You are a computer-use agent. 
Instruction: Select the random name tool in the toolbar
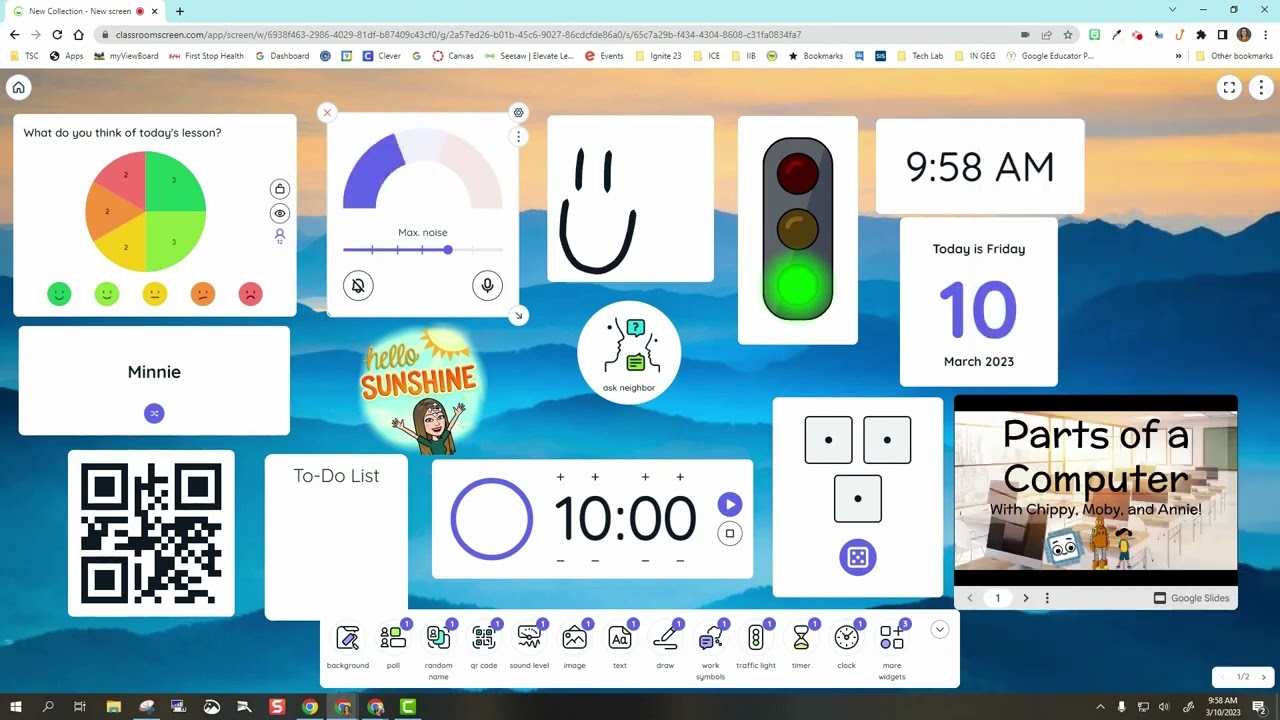(x=438, y=650)
